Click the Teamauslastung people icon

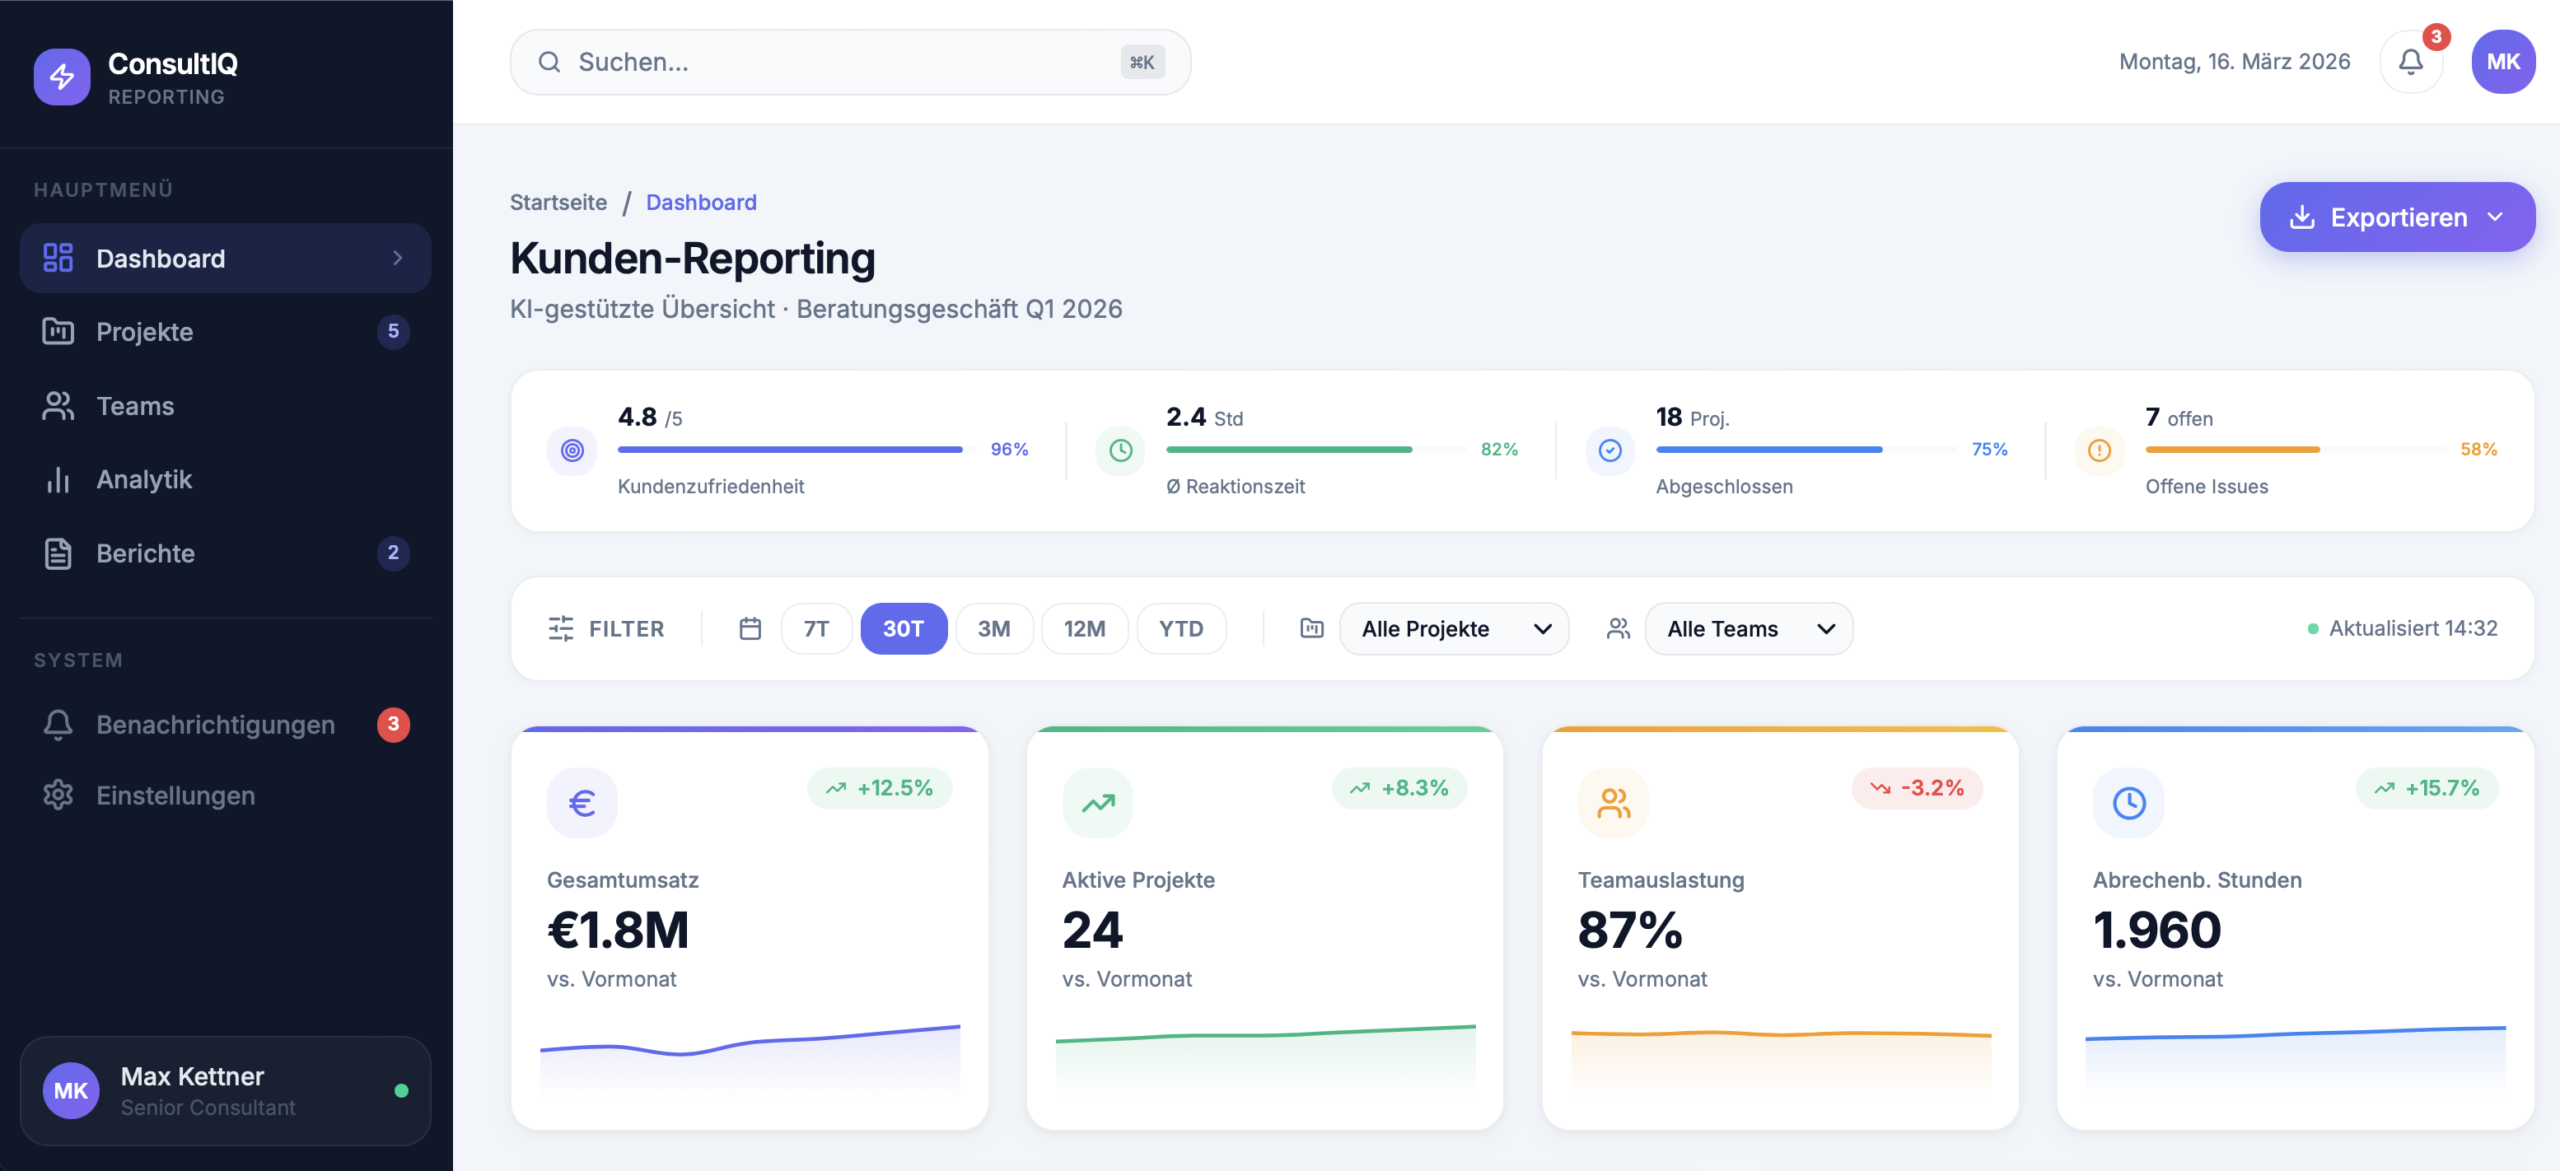pos(1613,803)
